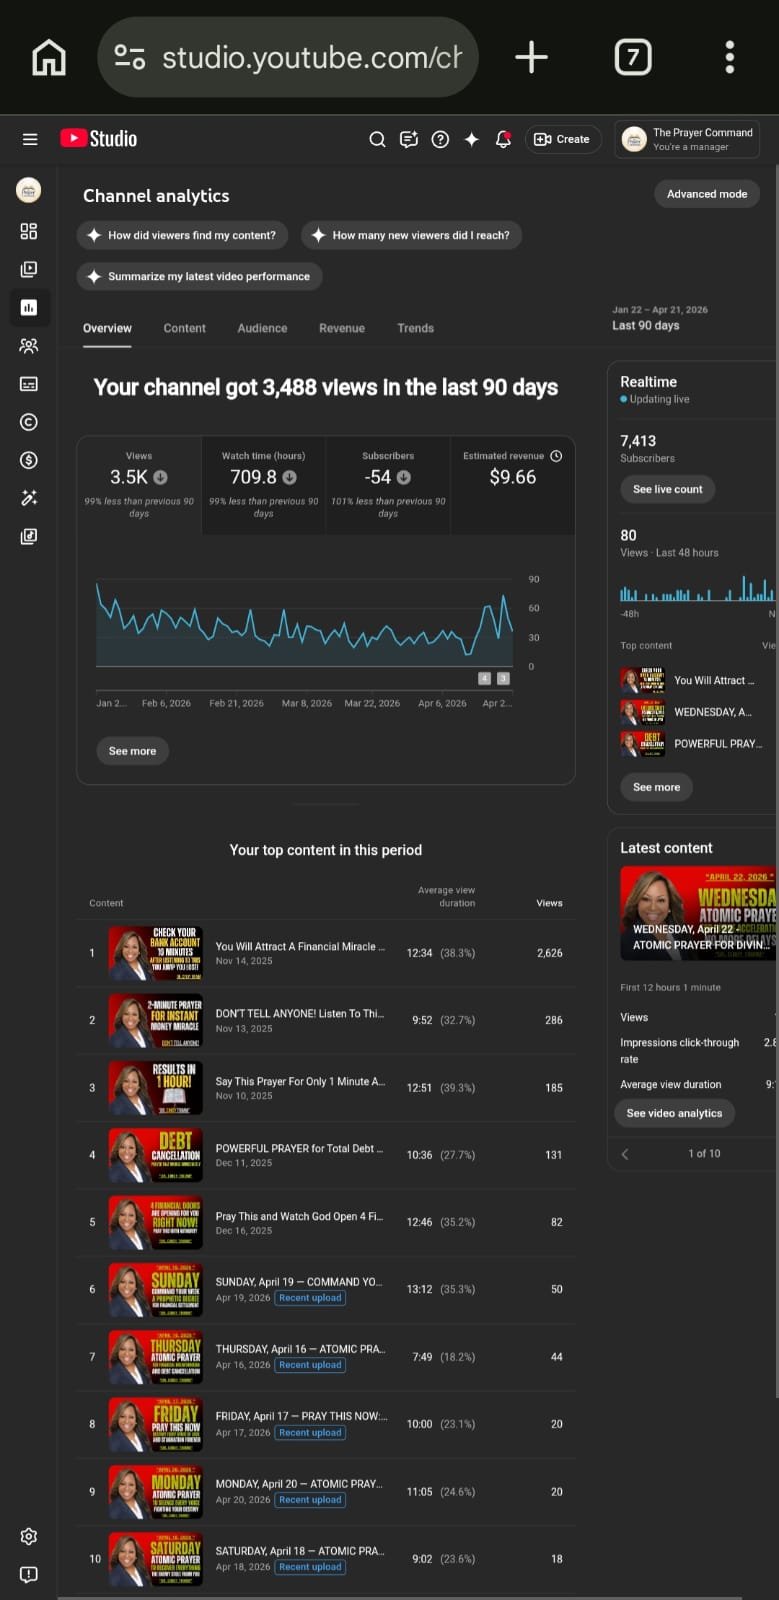The width and height of the screenshot is (779, 1600).
Task: Switch to the Revenue tab
Action: (342, 328)
